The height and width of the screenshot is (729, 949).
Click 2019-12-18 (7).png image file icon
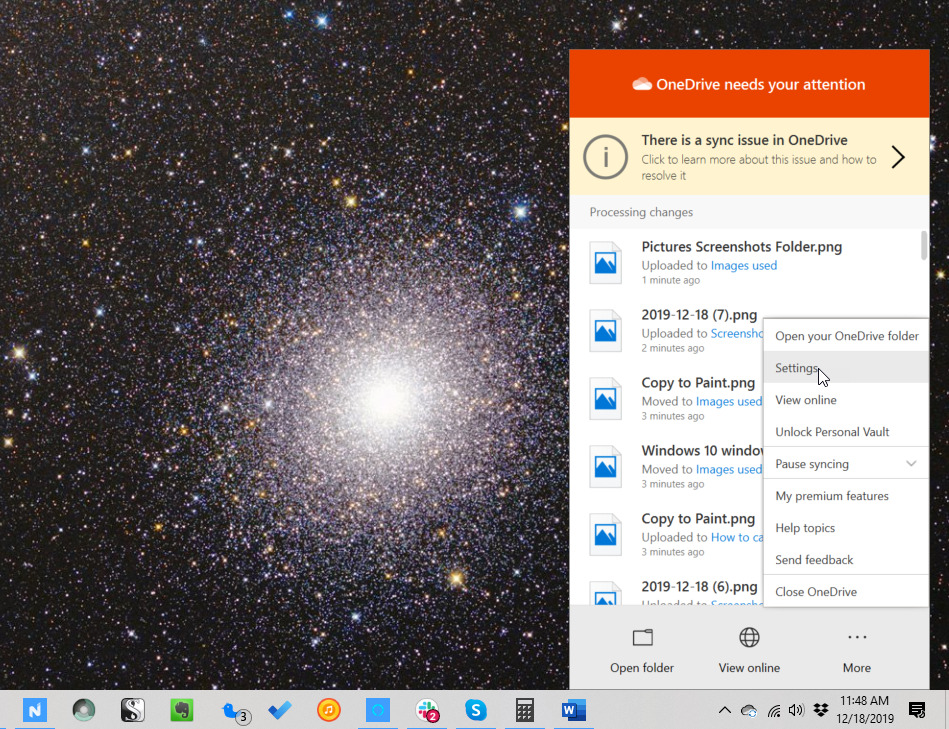click(605, 330)
